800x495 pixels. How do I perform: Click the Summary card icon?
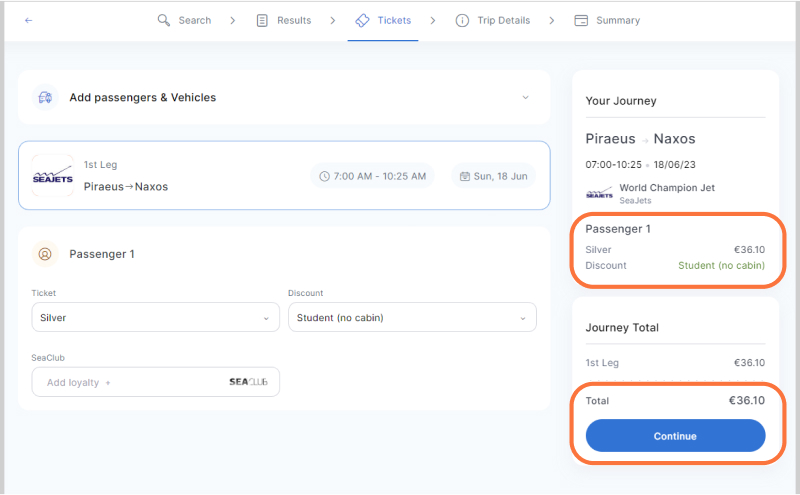pyautogui.click(x=581, y=20)
